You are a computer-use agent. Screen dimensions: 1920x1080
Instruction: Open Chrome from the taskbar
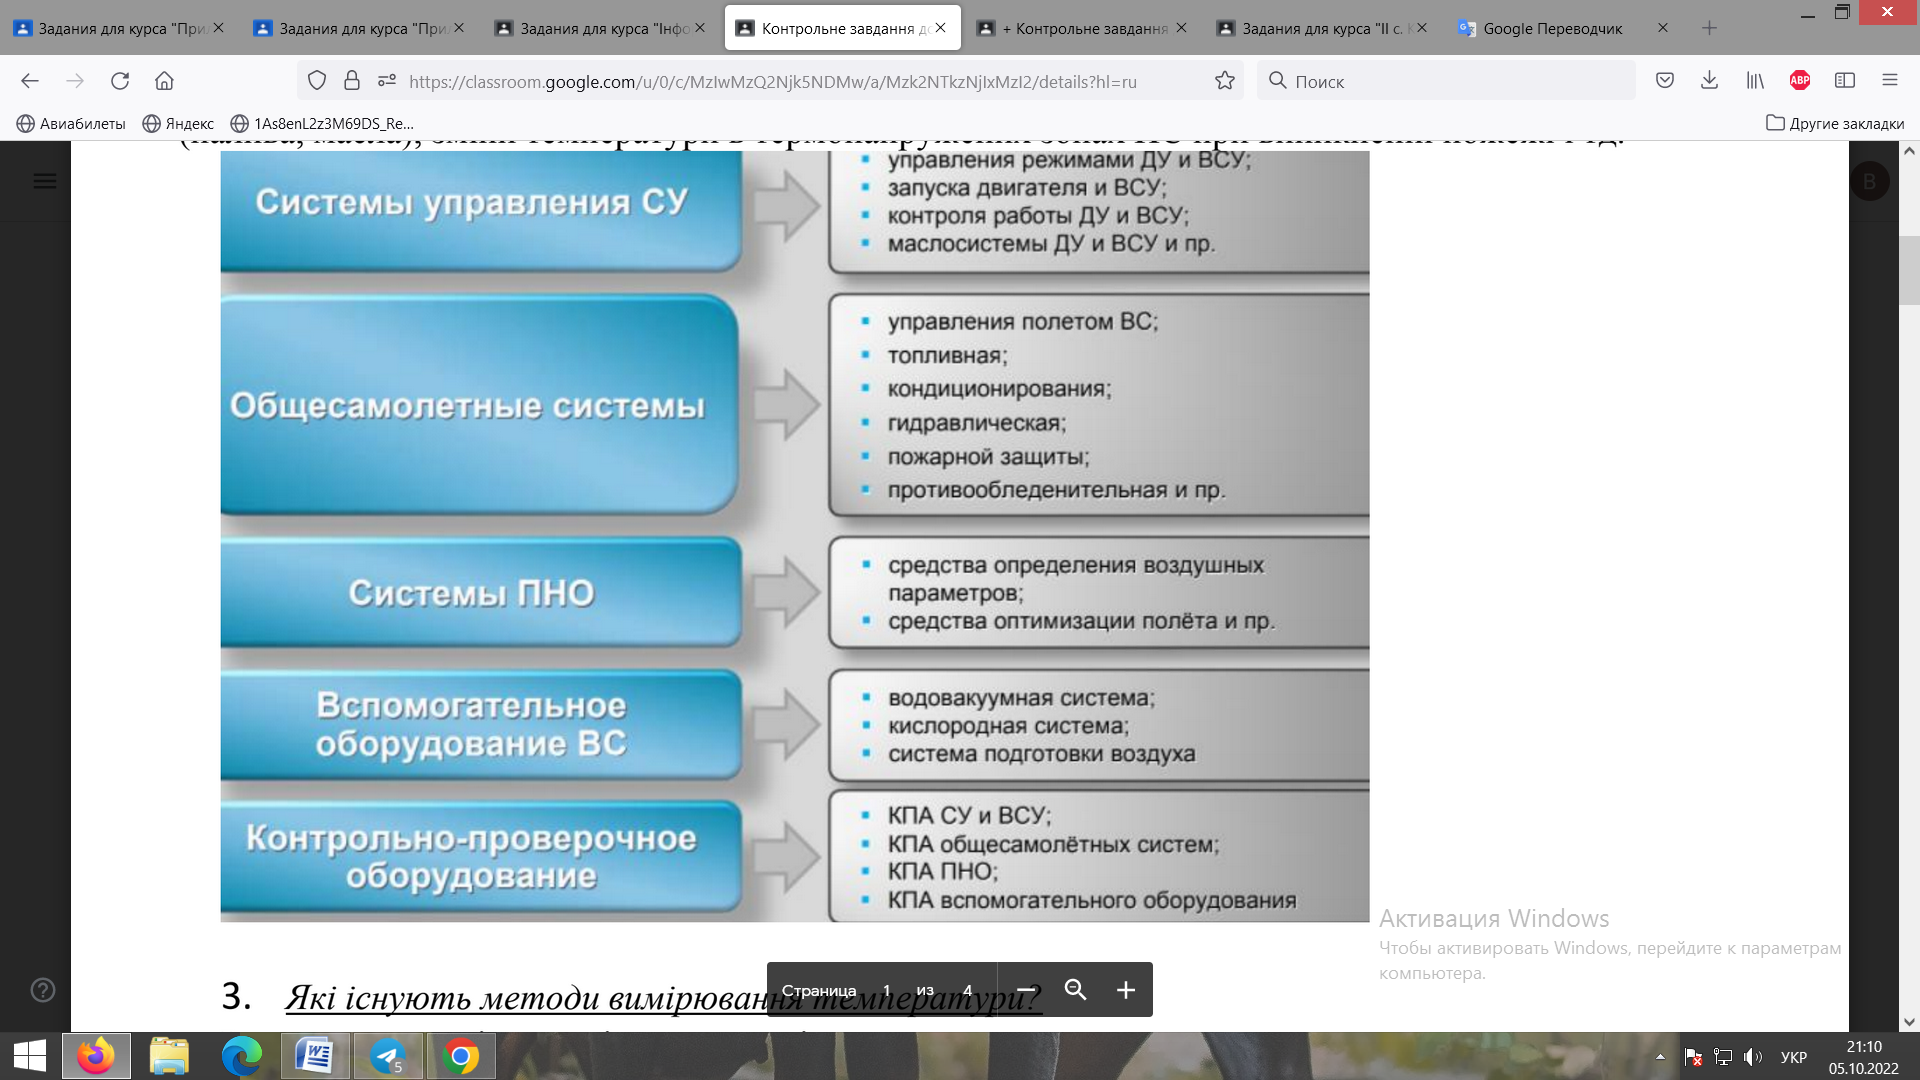[x=461, y=1056]
